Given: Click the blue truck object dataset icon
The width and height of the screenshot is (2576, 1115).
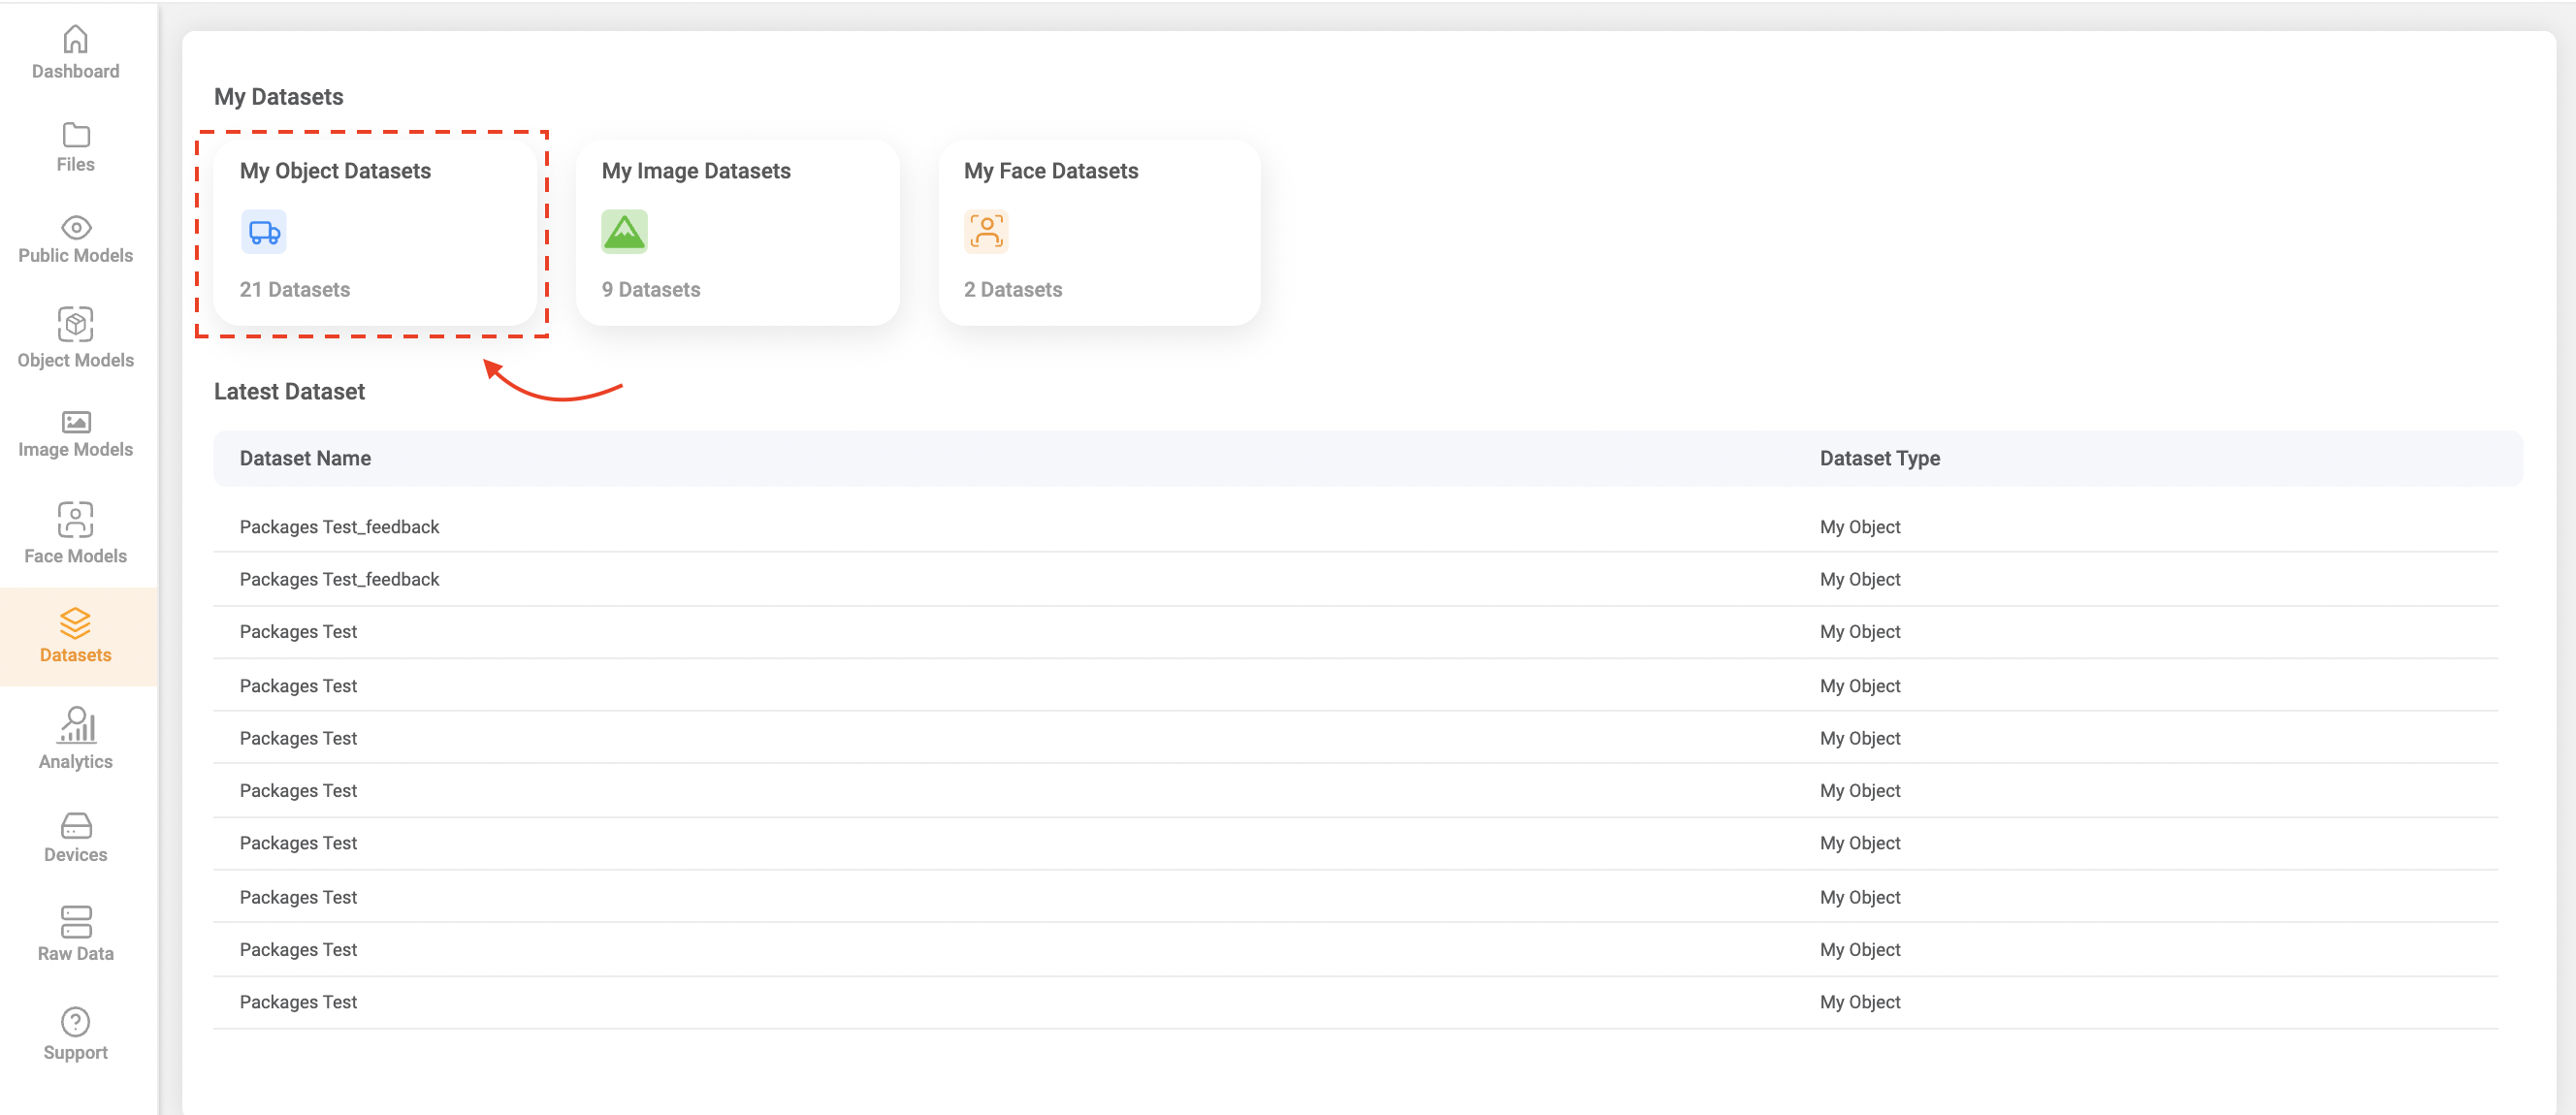Looking at the screenshot, I should tap(264, 232).
